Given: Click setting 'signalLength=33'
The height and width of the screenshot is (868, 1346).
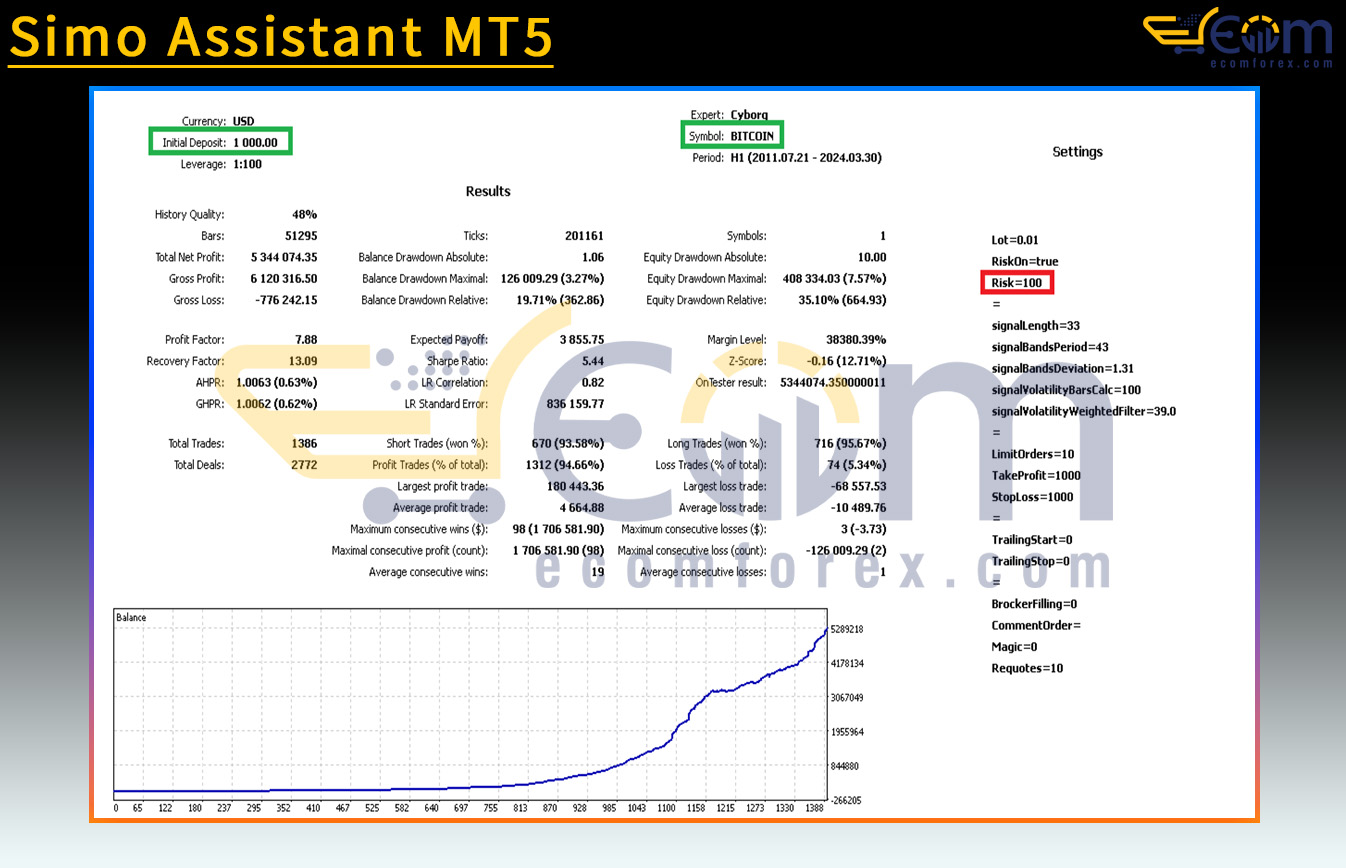Looking at the screenshot, I should click(1036, 326).
